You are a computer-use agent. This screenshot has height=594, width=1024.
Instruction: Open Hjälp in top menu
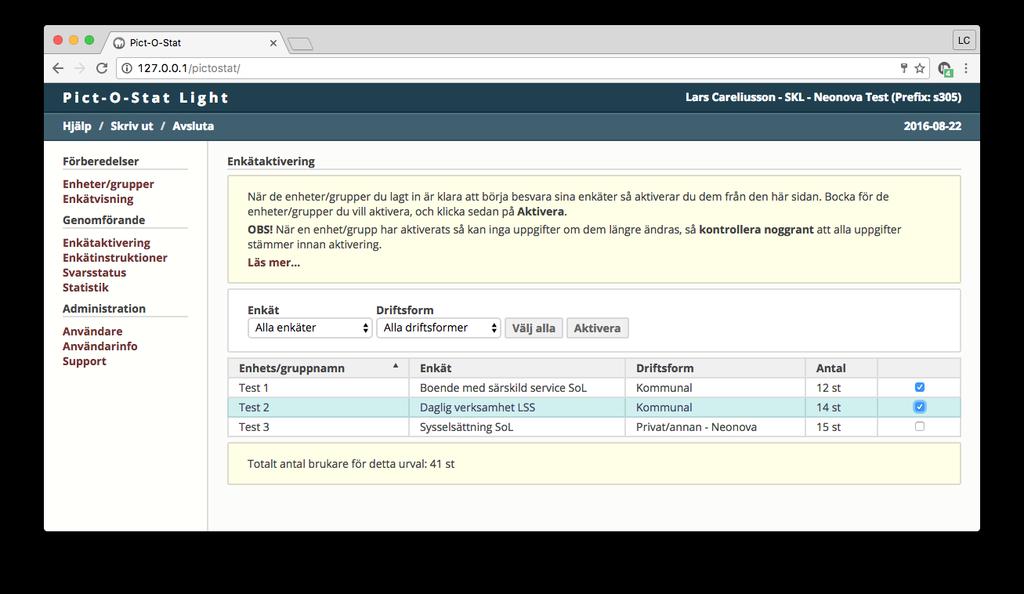tap(77, 126)
